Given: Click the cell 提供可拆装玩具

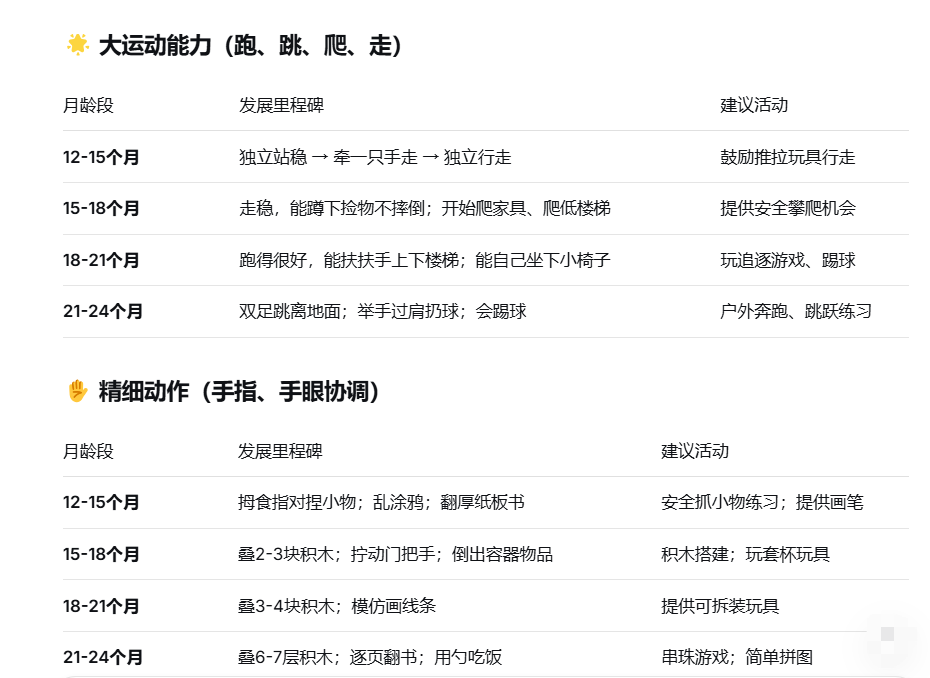Looking at the screenshot, I should pos(720,606).
